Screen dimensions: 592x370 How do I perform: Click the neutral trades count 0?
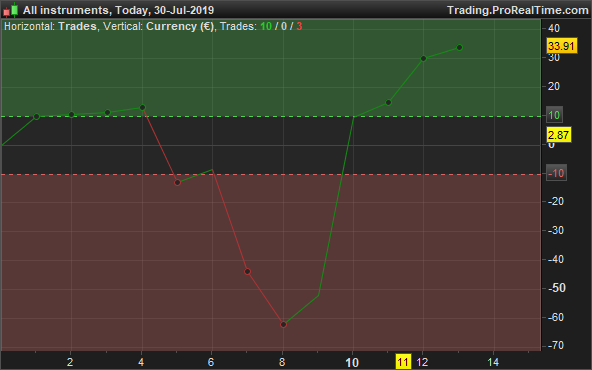pos(283,26)
